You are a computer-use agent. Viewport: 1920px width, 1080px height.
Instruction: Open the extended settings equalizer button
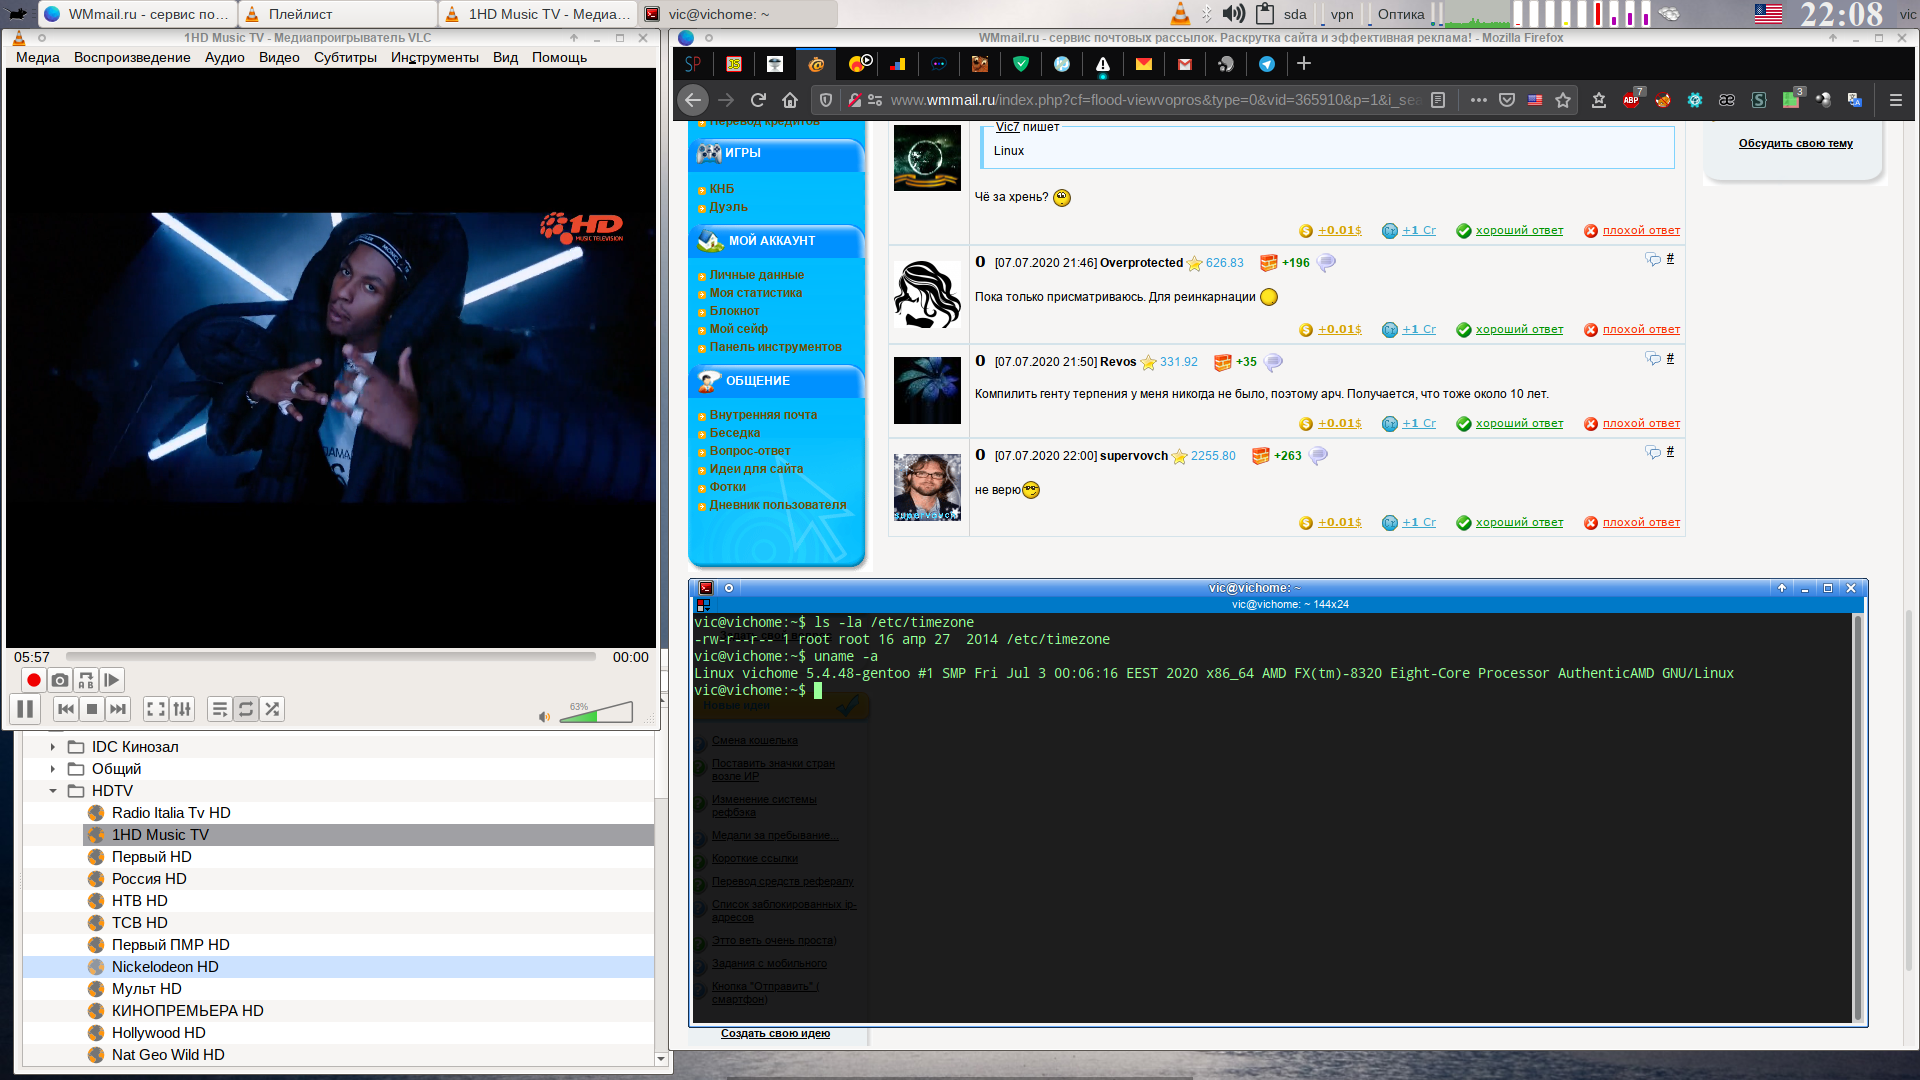(x=182, y=709)
